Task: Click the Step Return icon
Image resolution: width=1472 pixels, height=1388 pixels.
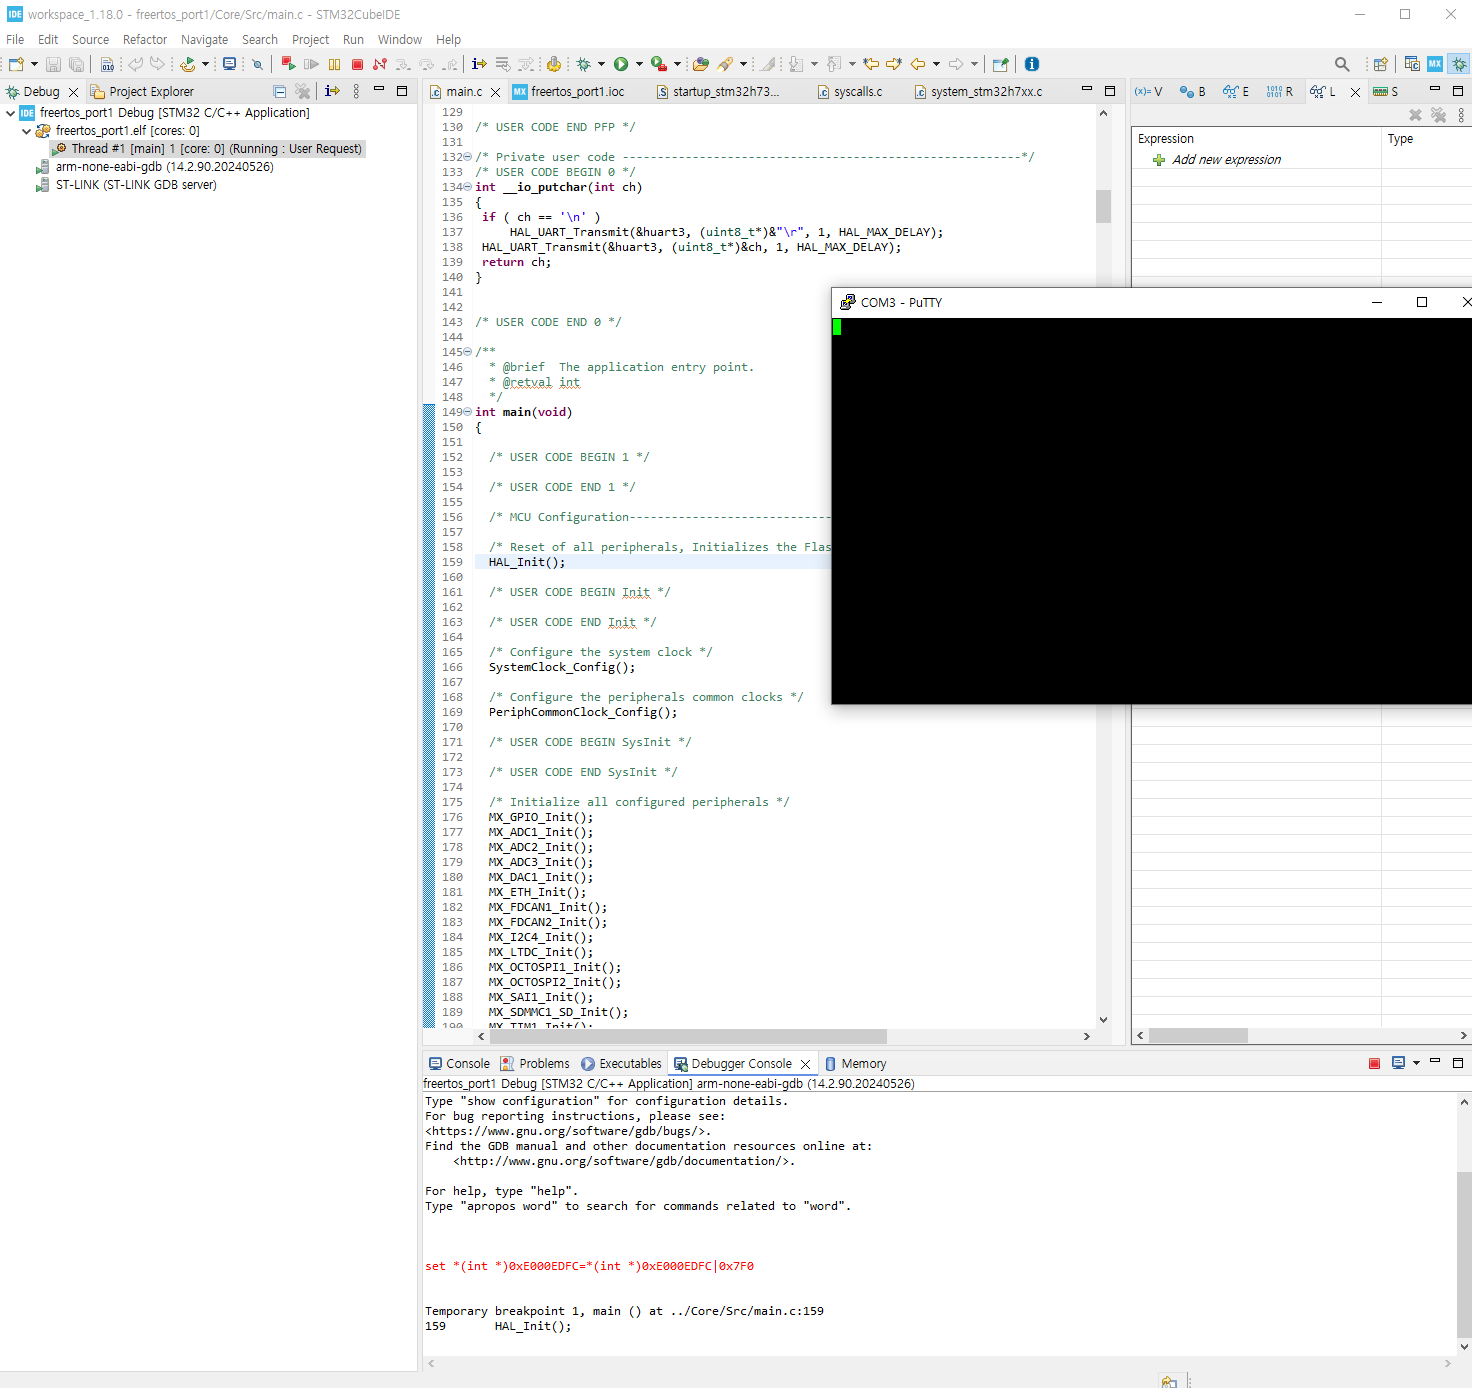Action: (x=450, y=64)
